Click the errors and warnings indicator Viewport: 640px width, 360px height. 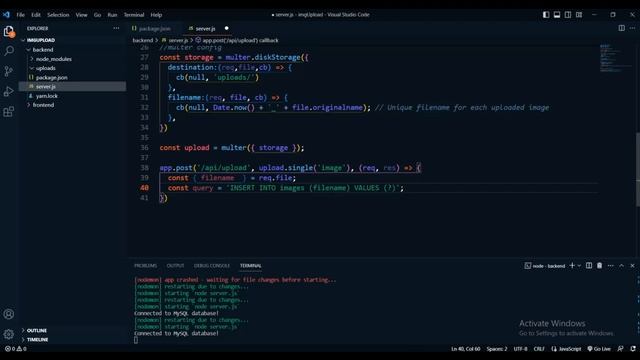click(x=16, y=349)
